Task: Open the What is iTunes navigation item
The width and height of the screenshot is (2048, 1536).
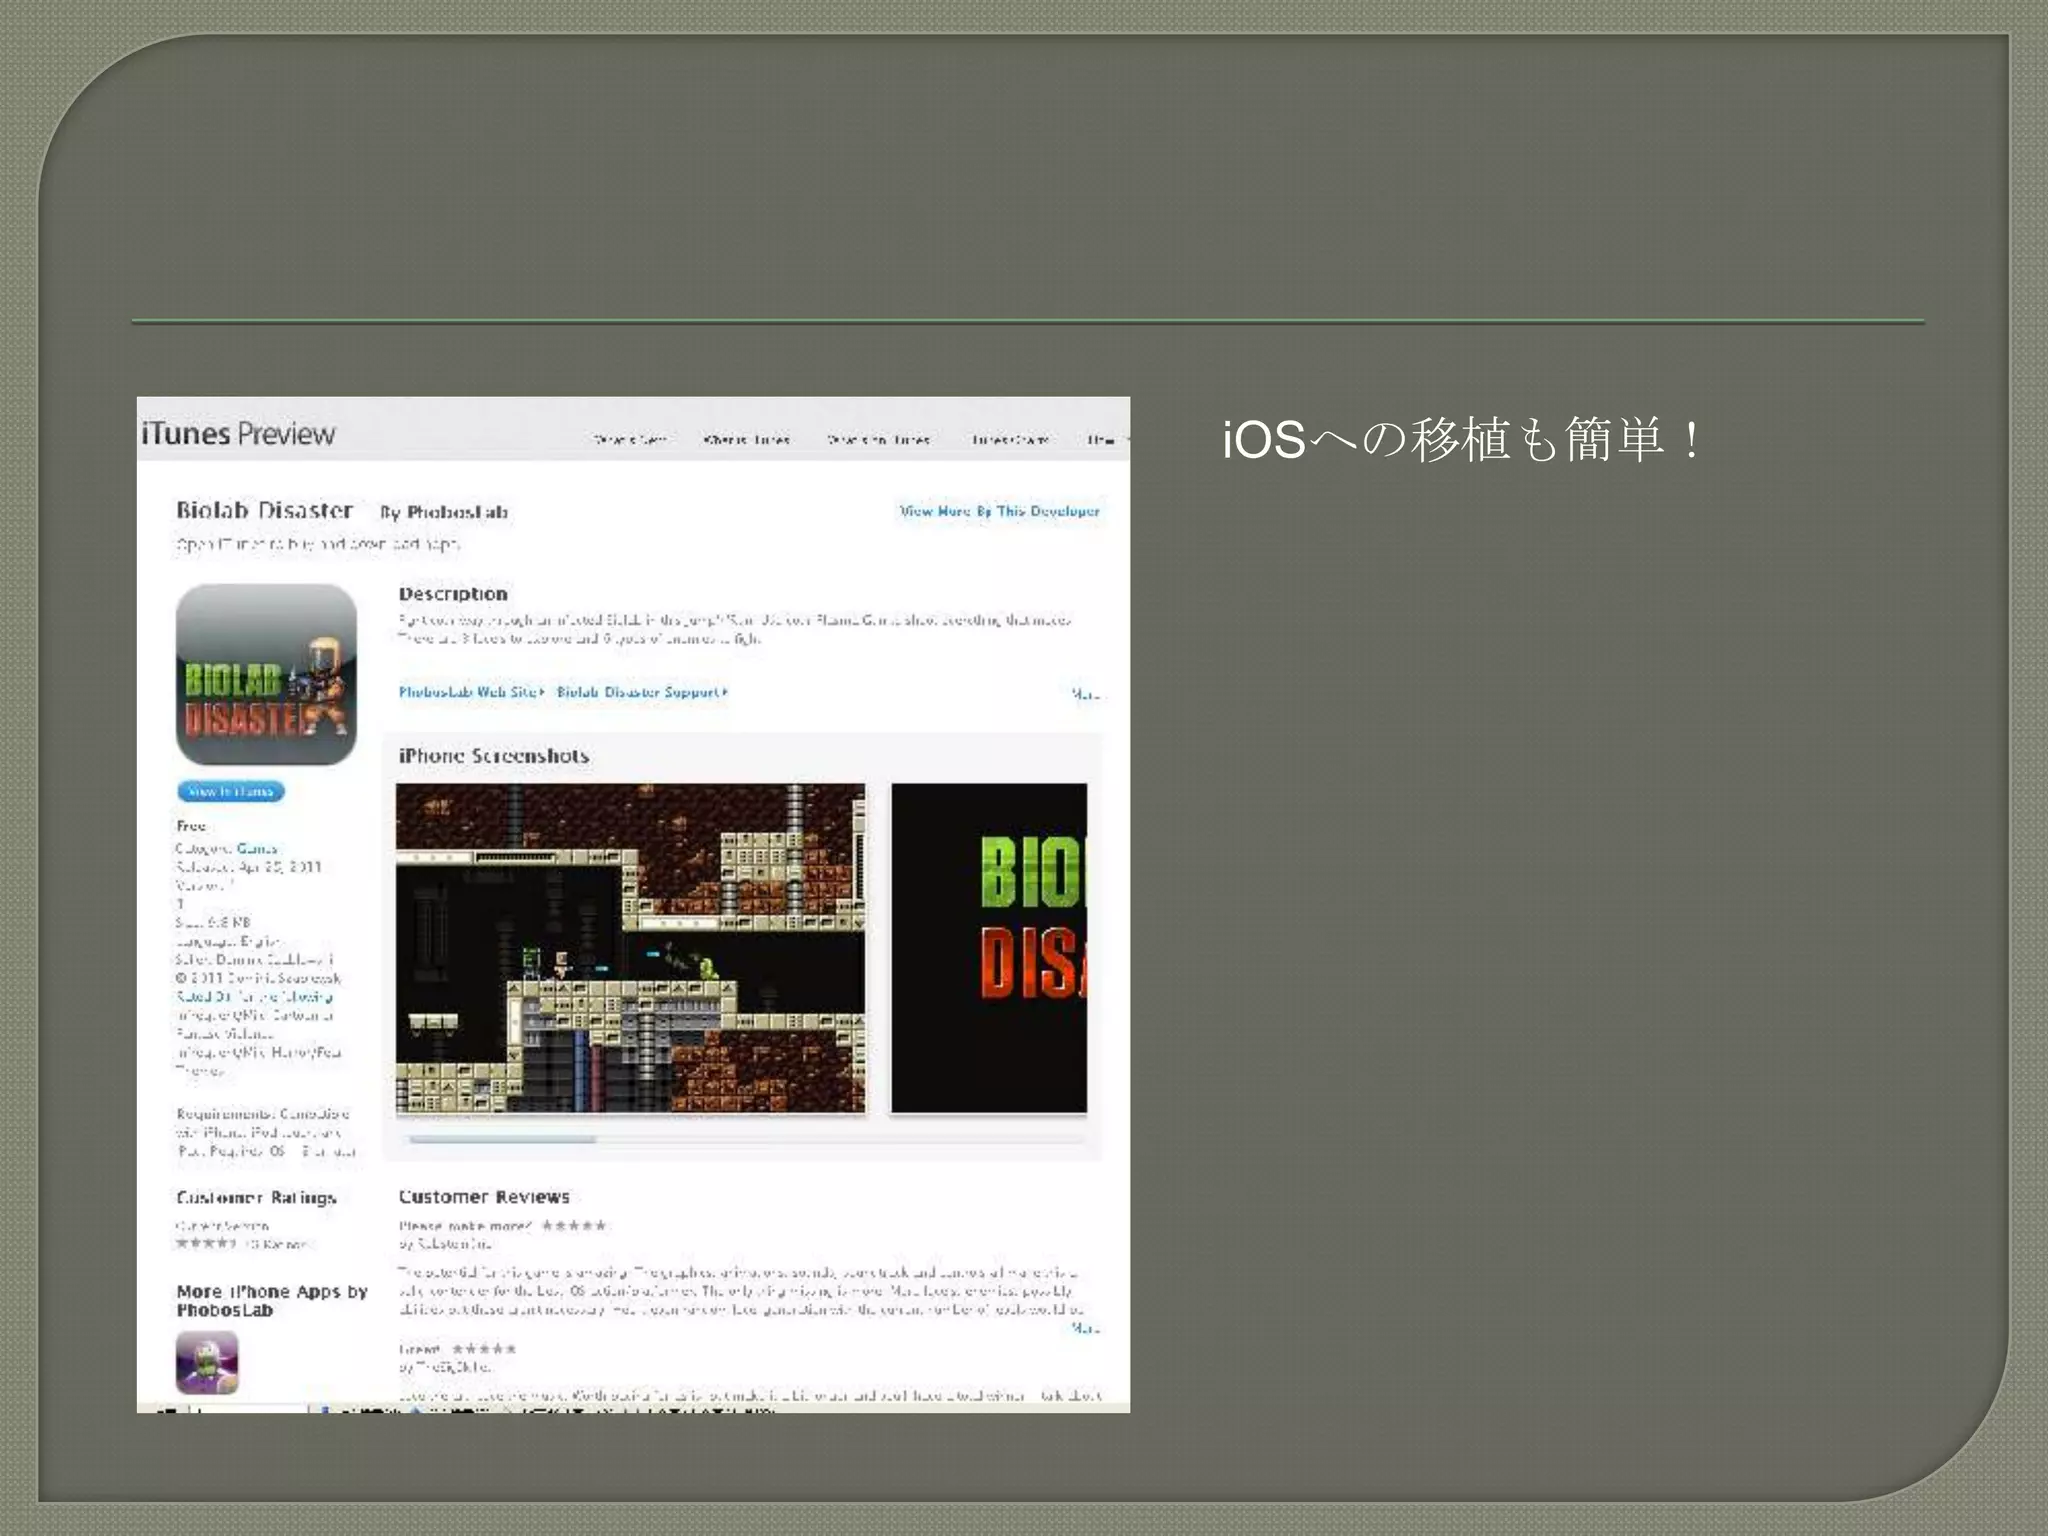Action: pyautogui.click(x=746, y=439)
